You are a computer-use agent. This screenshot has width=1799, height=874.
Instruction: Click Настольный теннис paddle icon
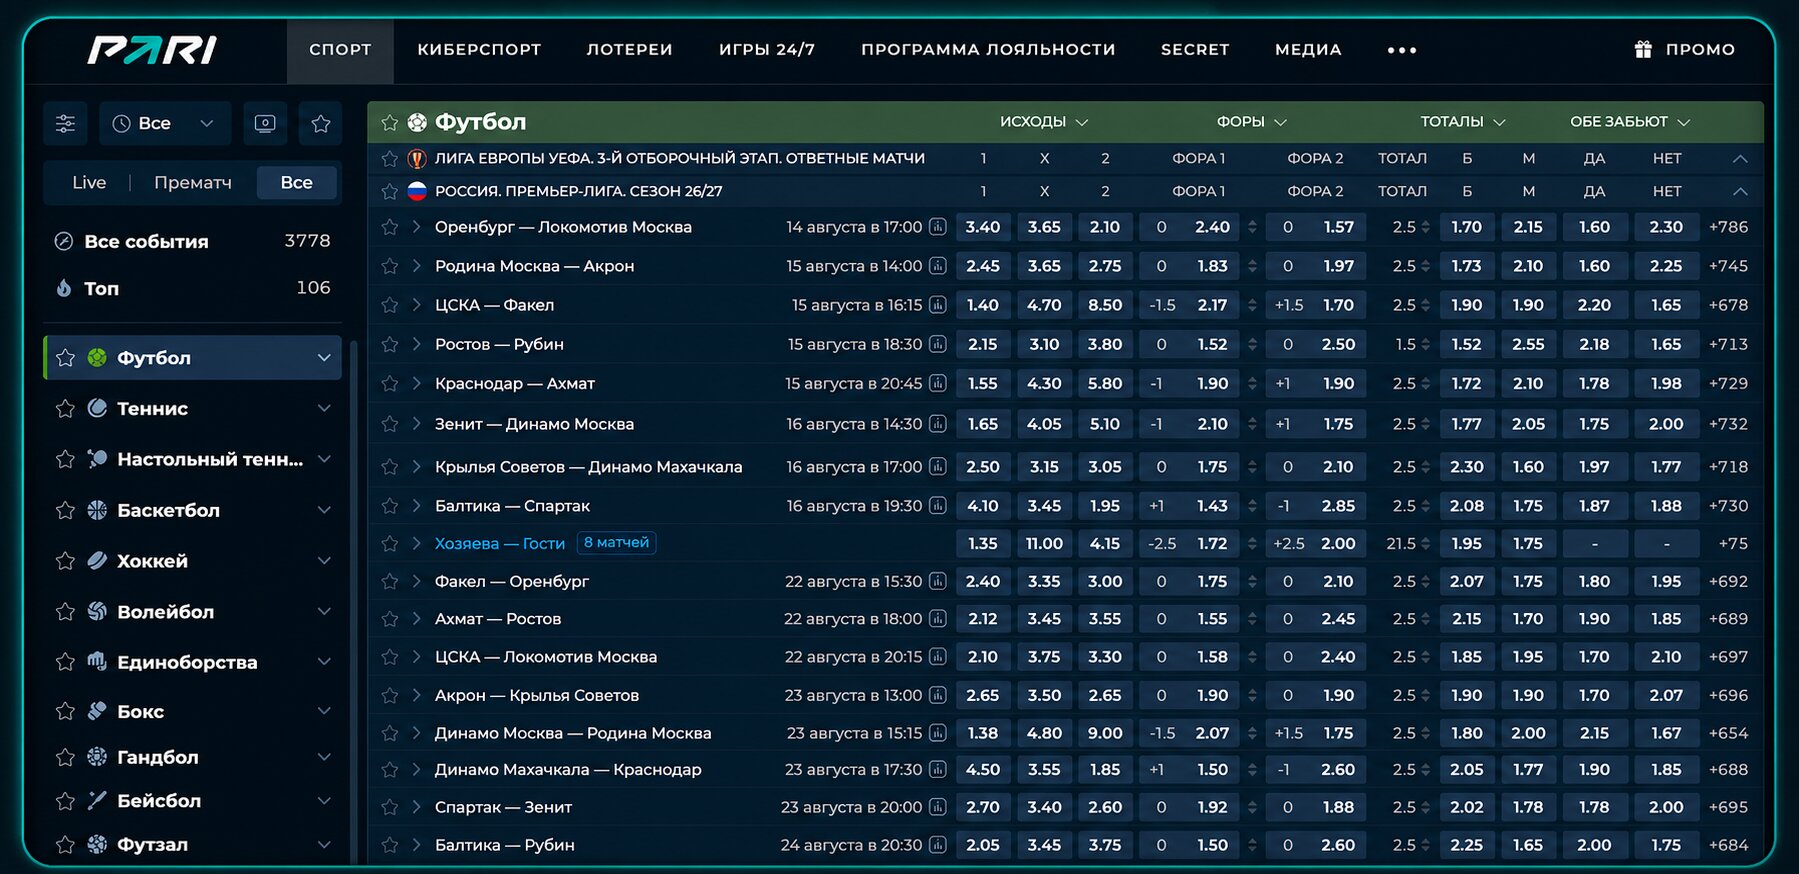click(97, 459)
